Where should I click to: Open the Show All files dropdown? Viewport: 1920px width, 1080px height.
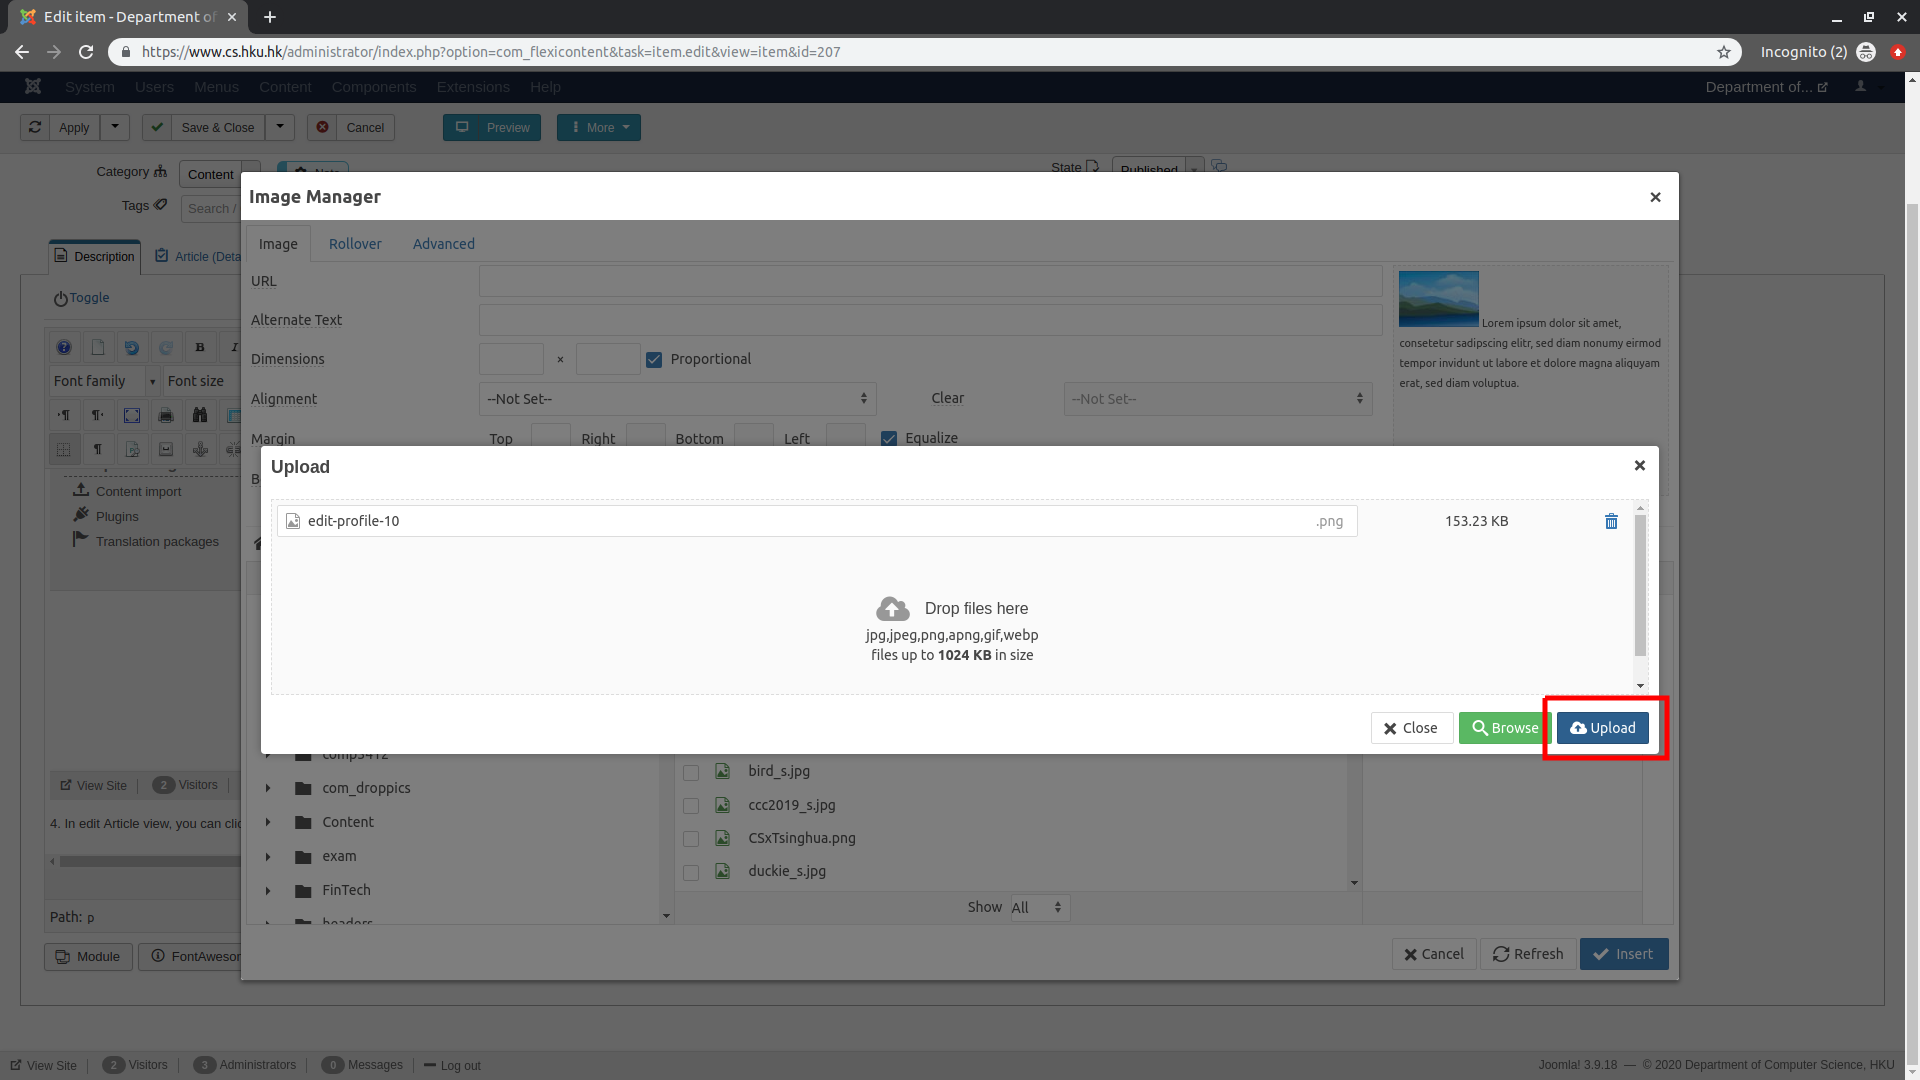[1039, 908]
